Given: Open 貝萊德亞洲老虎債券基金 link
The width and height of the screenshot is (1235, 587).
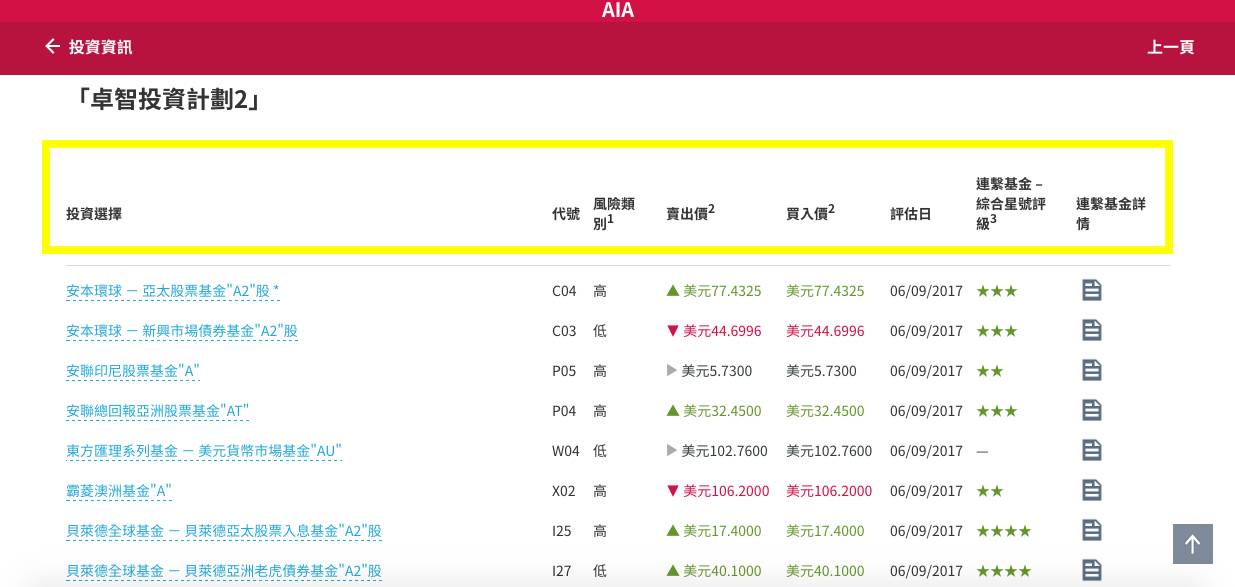Looking at the screenshot, I should (224, 571).
